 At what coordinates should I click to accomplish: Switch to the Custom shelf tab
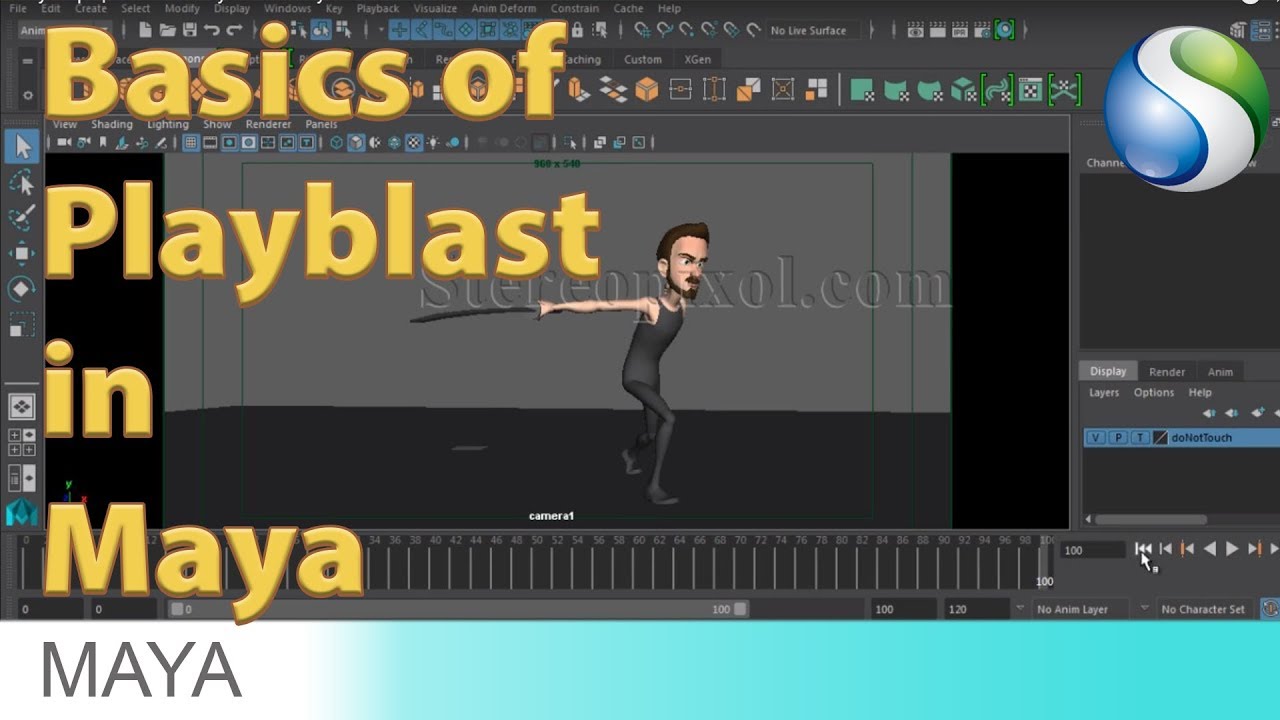[643, 59]
